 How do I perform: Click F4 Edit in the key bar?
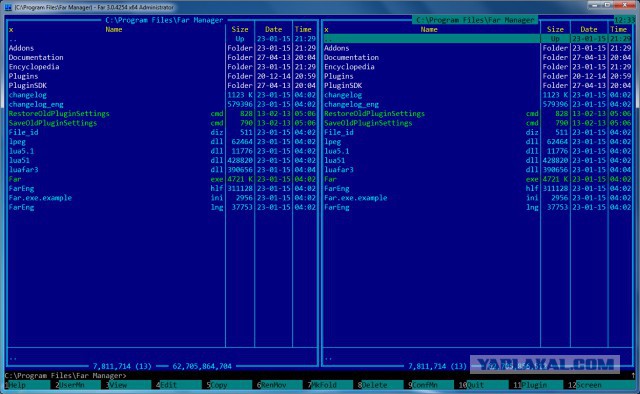[179, 385]
